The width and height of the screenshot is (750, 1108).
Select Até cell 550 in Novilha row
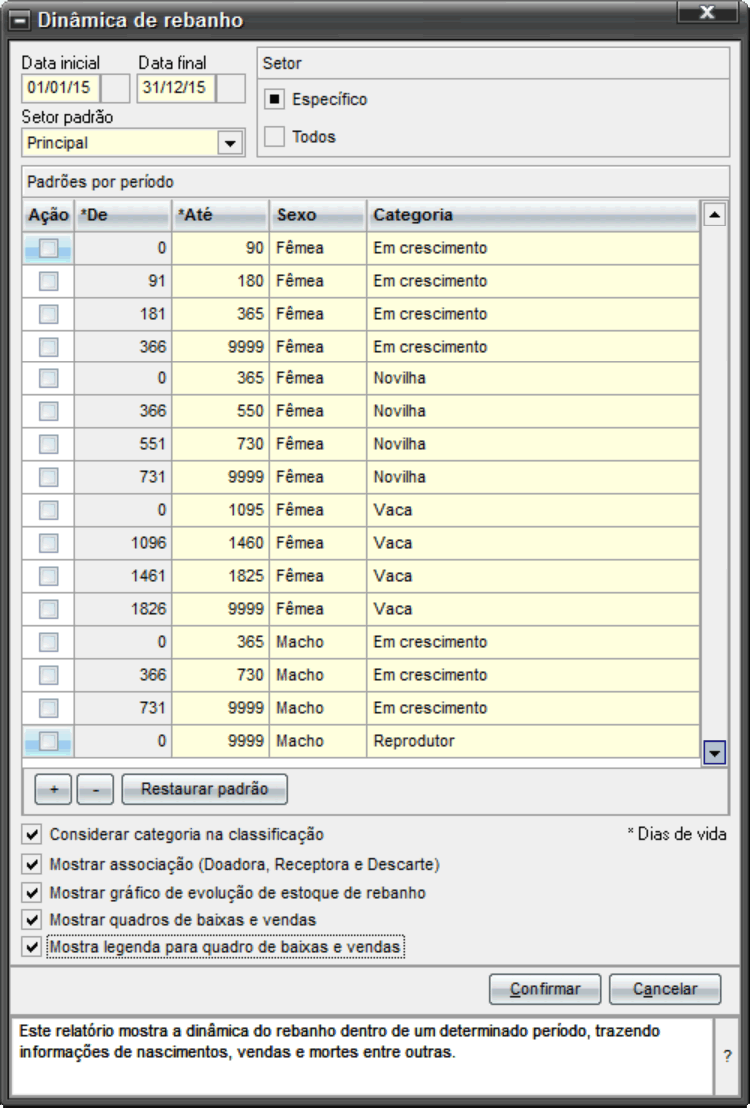[x=221, y=411]
